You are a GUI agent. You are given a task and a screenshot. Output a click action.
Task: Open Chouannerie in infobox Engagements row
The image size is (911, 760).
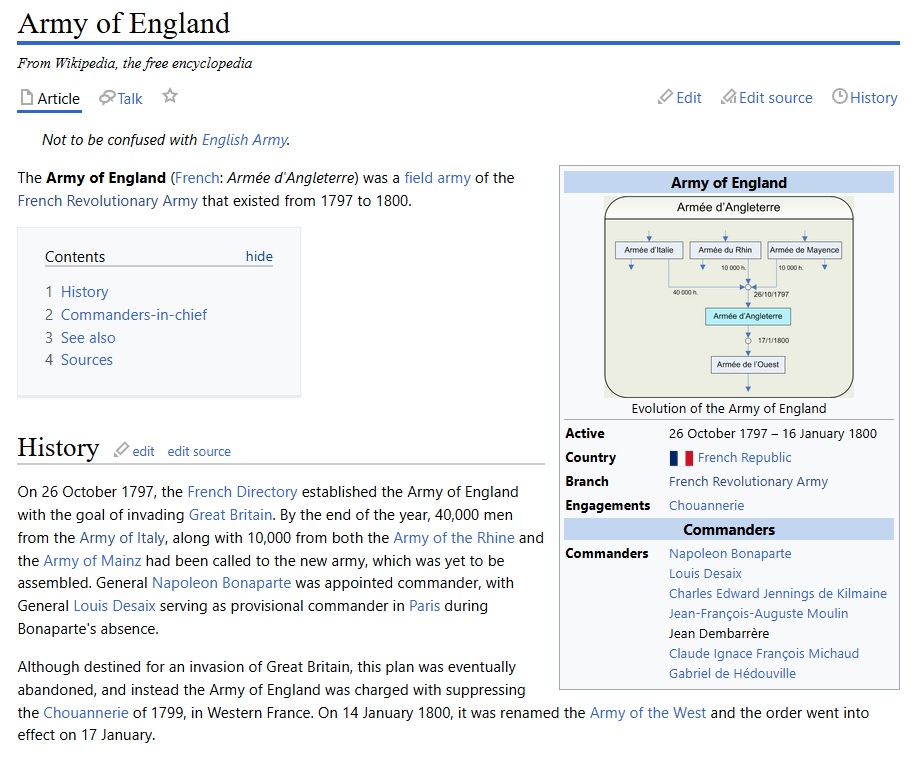(706, 506)
